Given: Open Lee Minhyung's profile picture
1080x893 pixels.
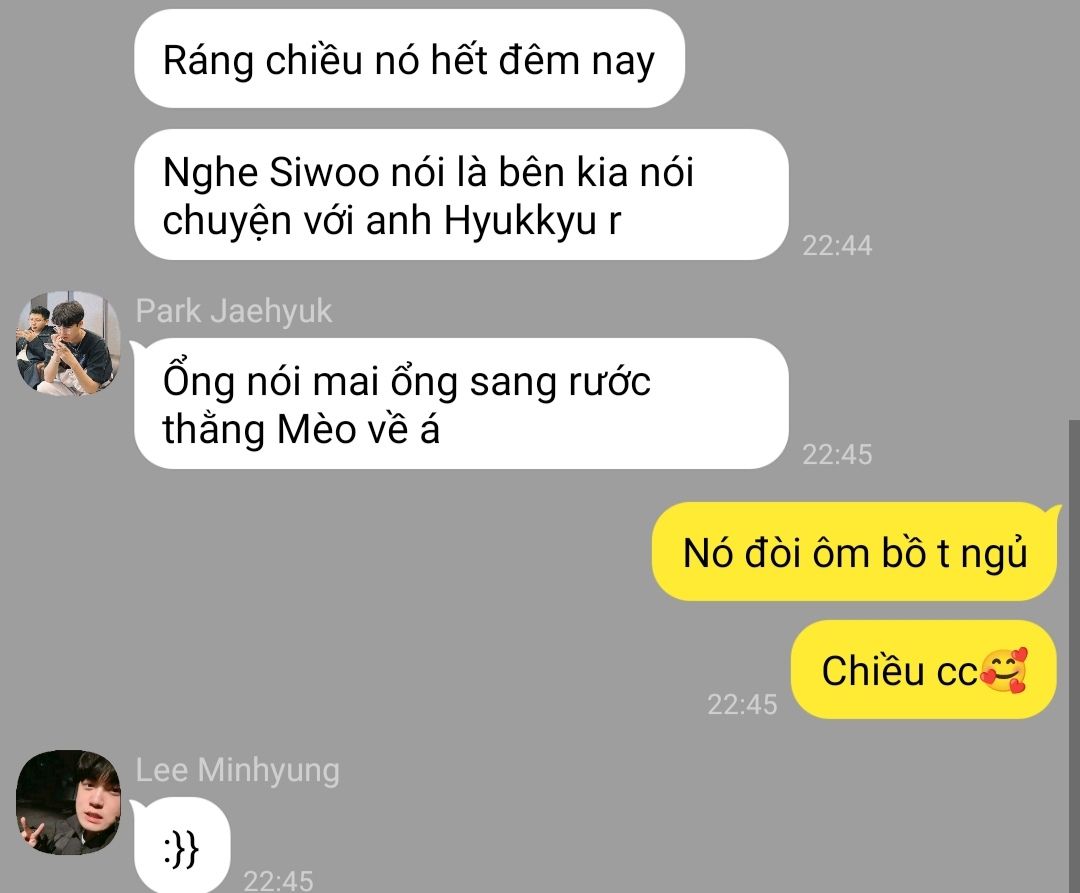Looking at the screenshot, I should (68, 802).
